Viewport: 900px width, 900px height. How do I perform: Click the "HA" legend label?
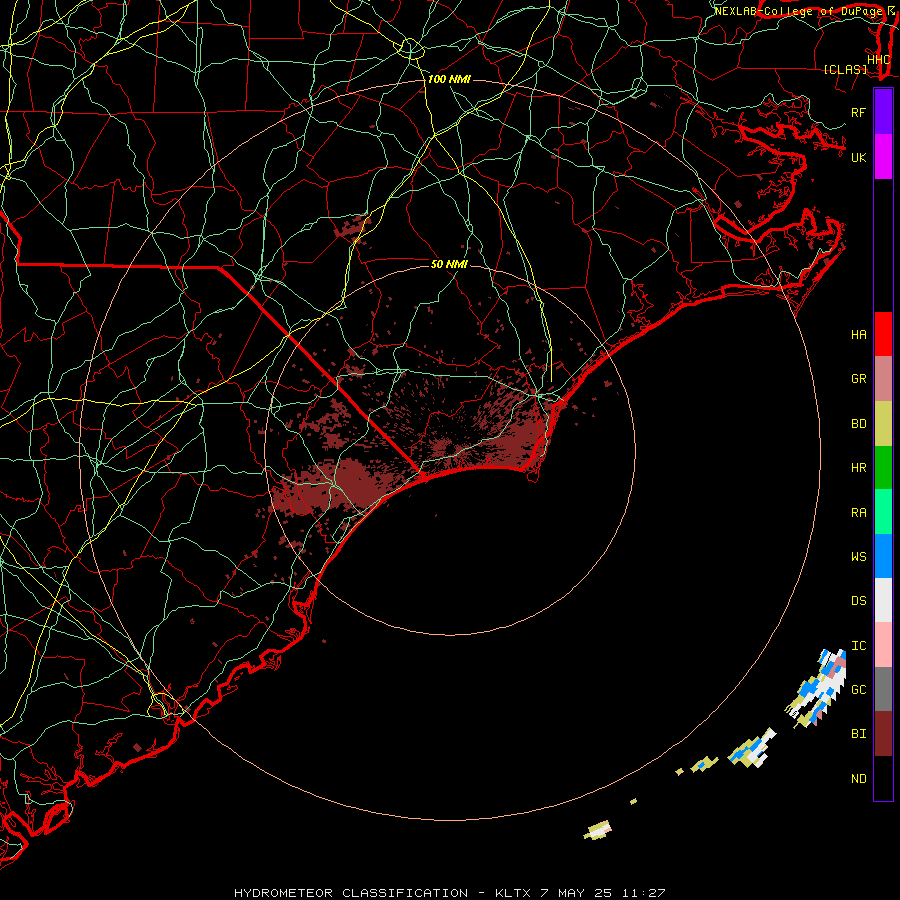tap(858, 335)
